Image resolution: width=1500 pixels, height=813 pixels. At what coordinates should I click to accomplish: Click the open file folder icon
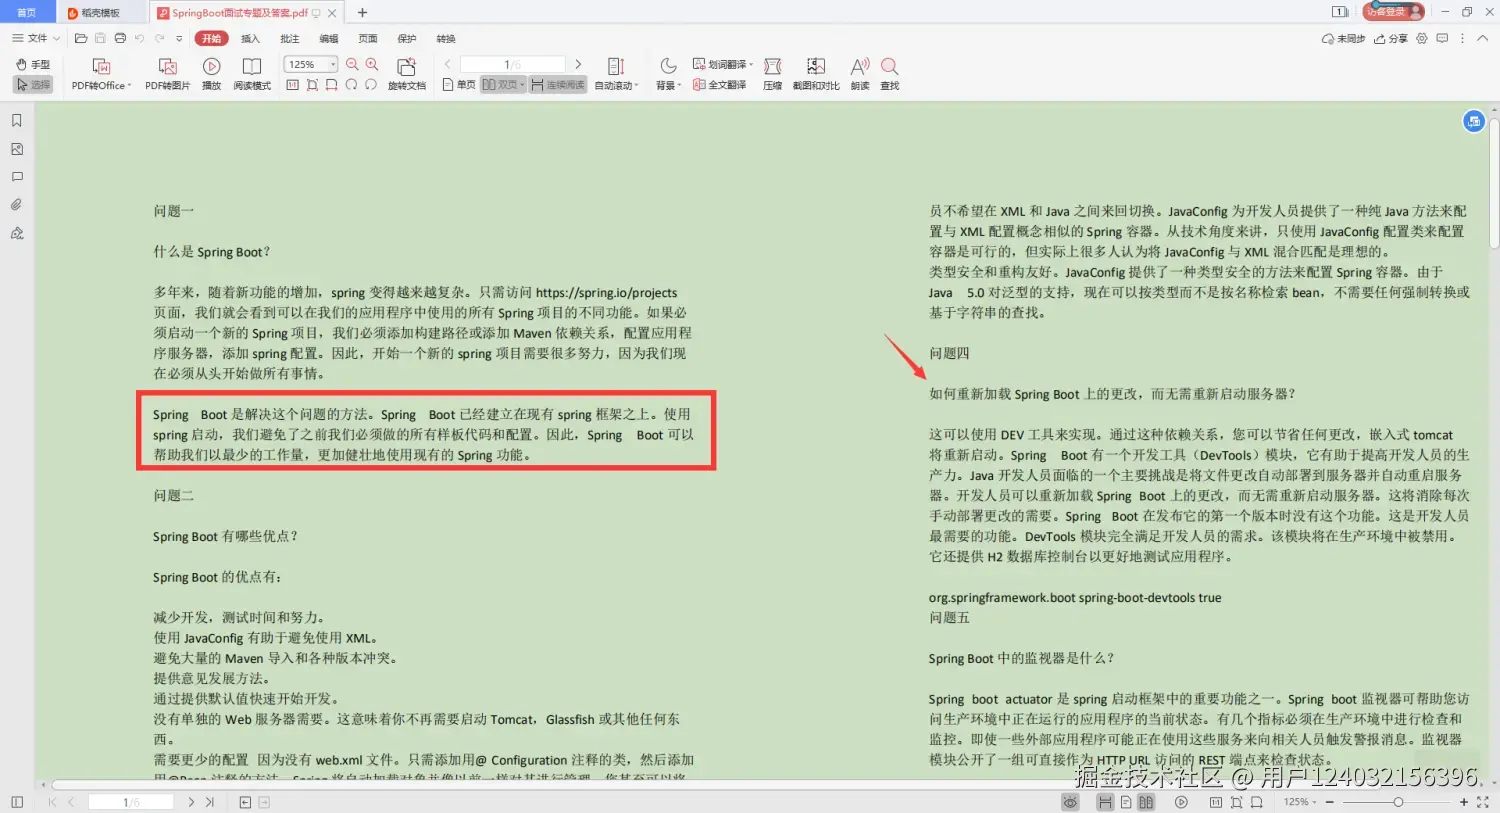click(81, 38)
